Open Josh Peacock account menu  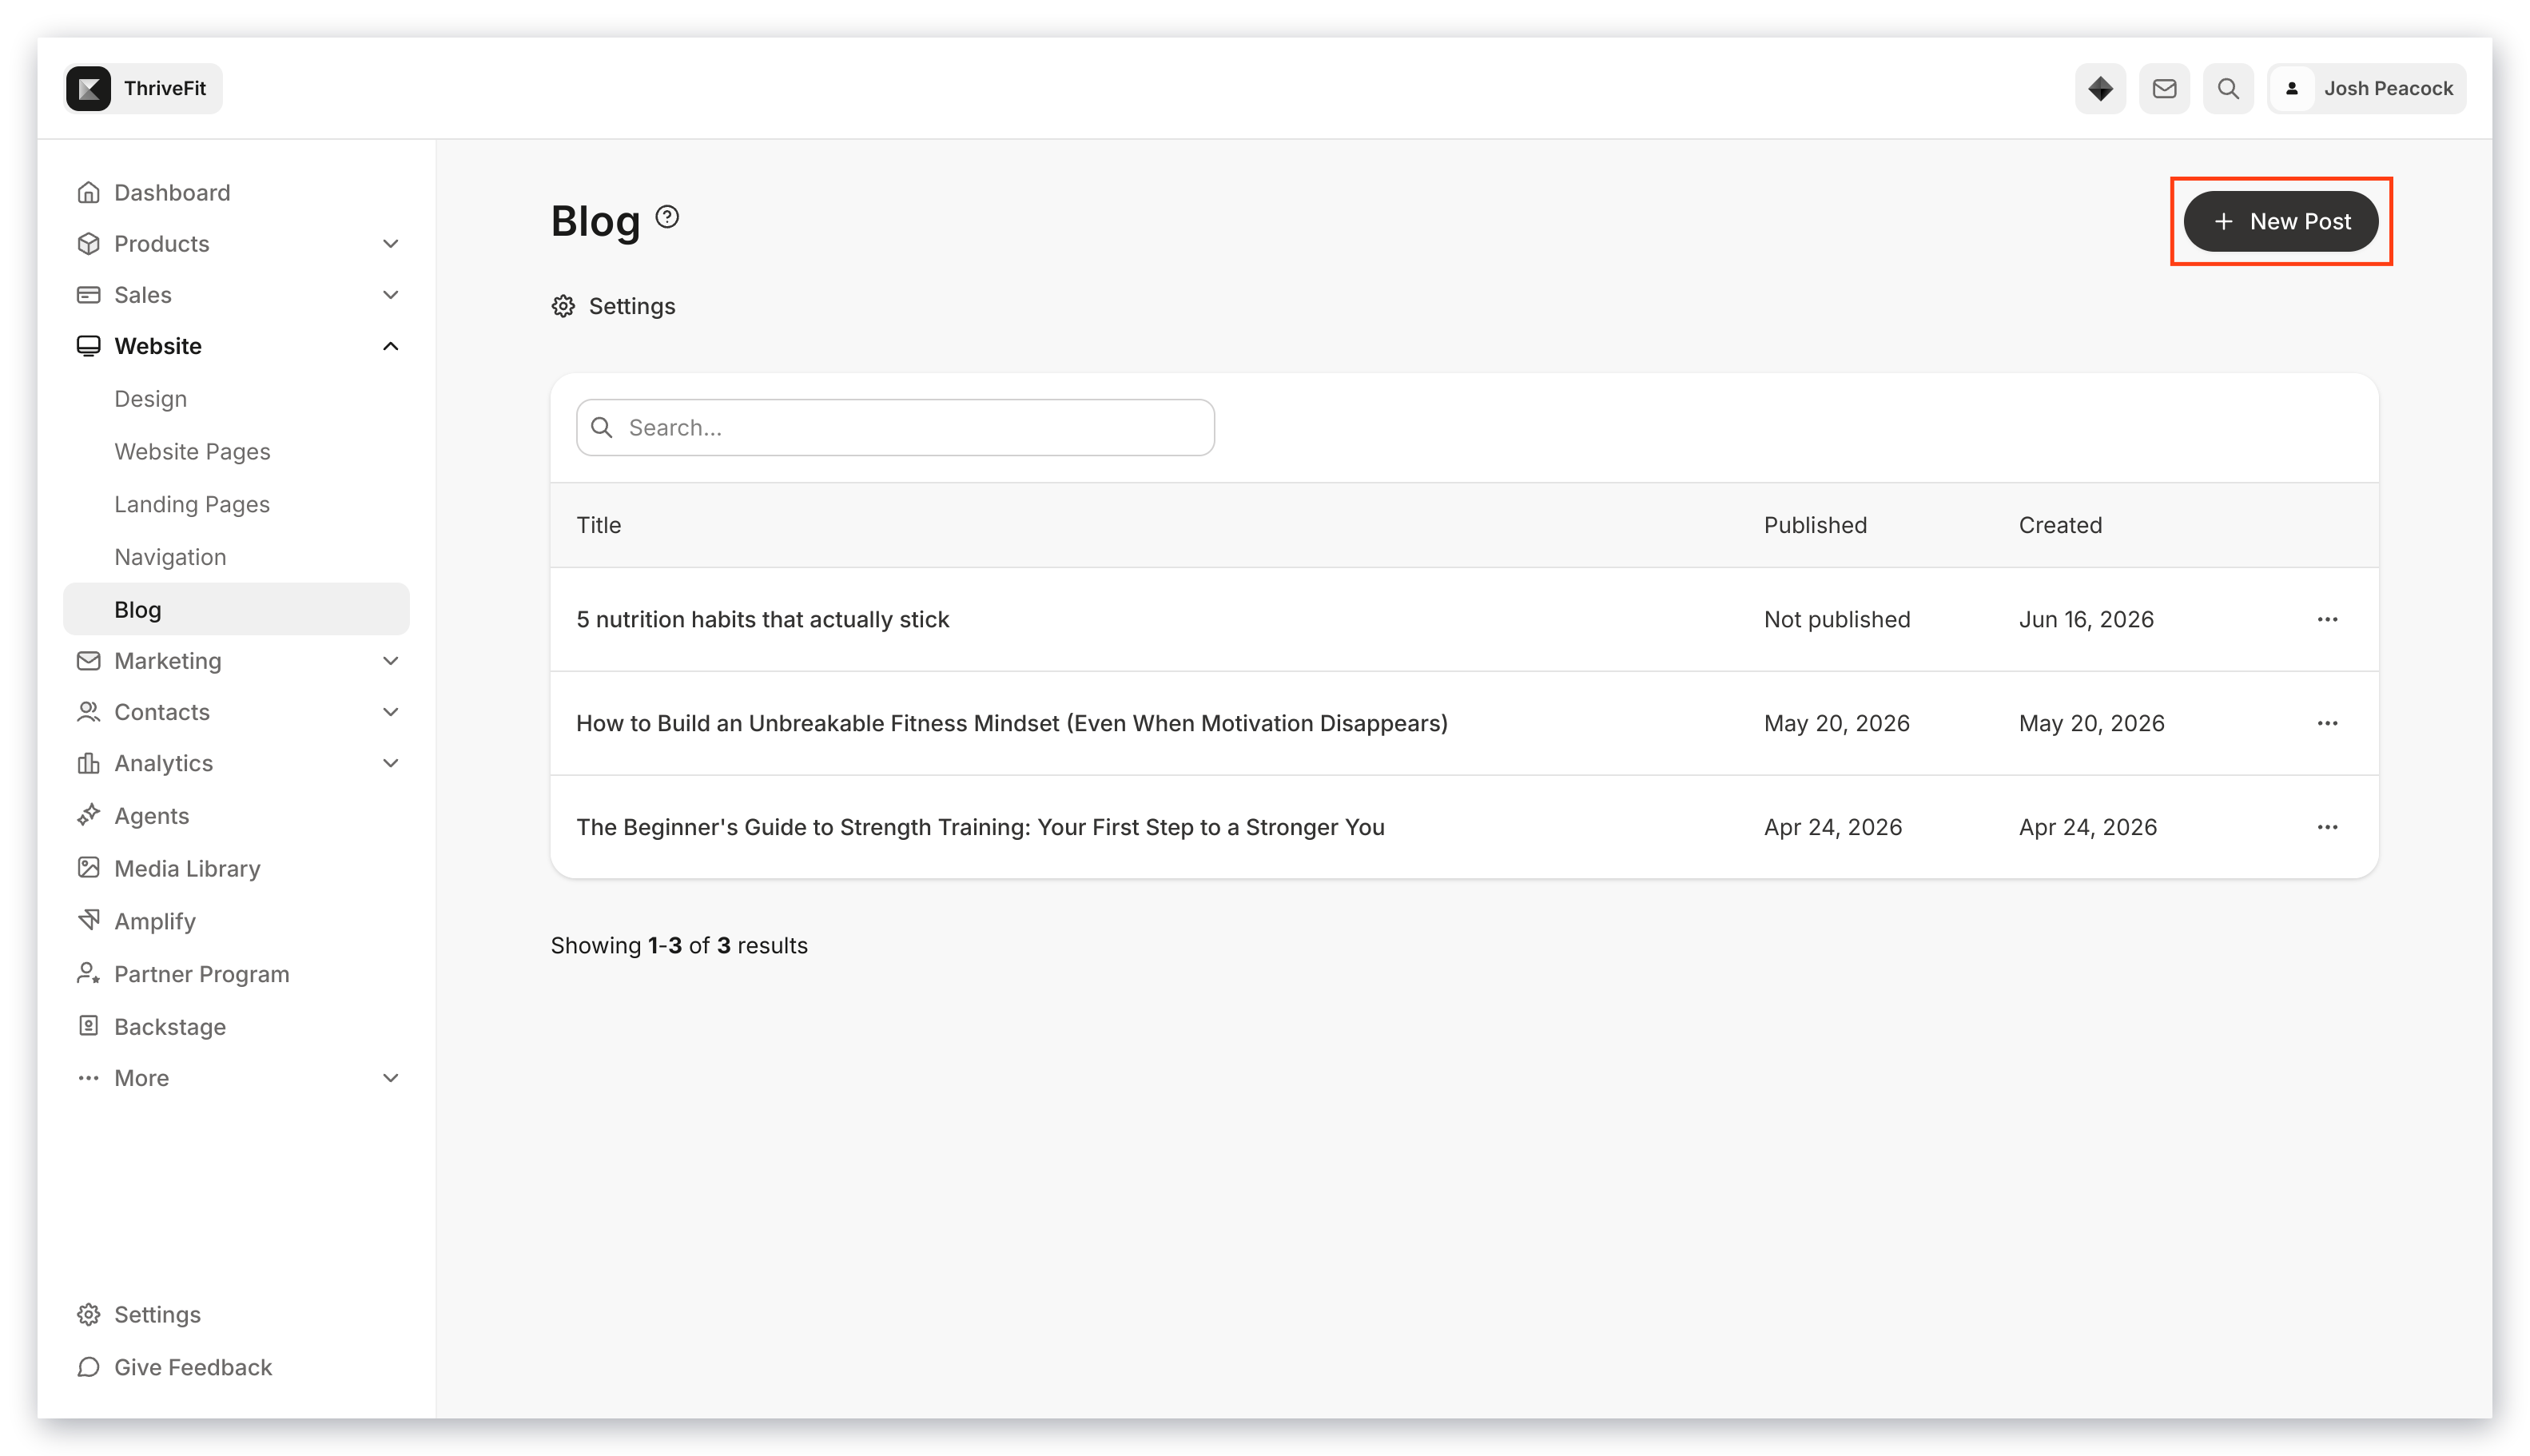pos(2367,88)
